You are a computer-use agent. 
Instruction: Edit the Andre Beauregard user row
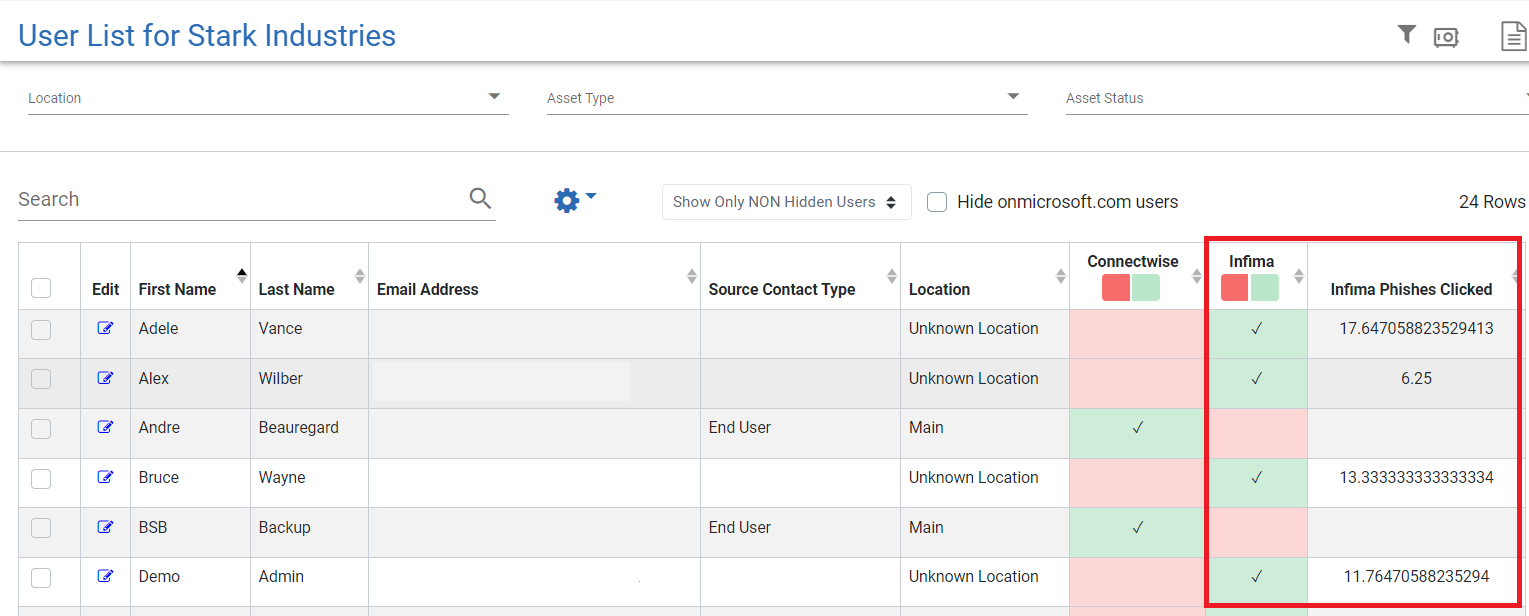point(105,427)
